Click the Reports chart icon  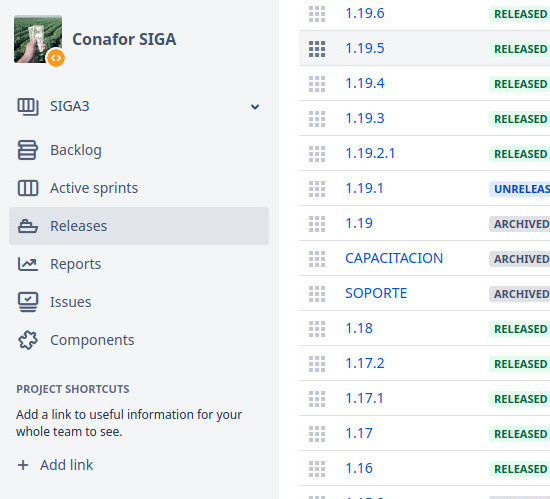28,264
